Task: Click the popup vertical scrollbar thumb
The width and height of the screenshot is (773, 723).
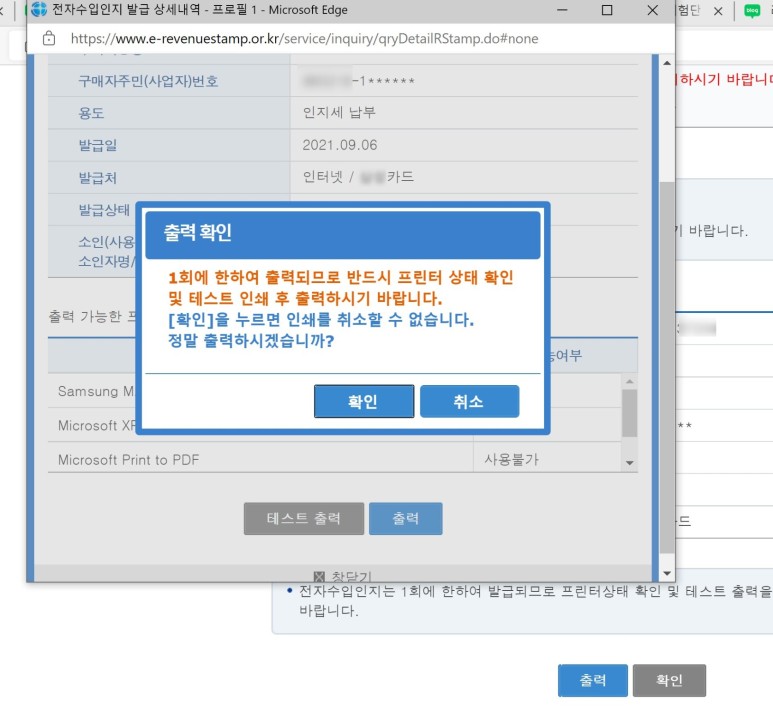Action: 667,367
